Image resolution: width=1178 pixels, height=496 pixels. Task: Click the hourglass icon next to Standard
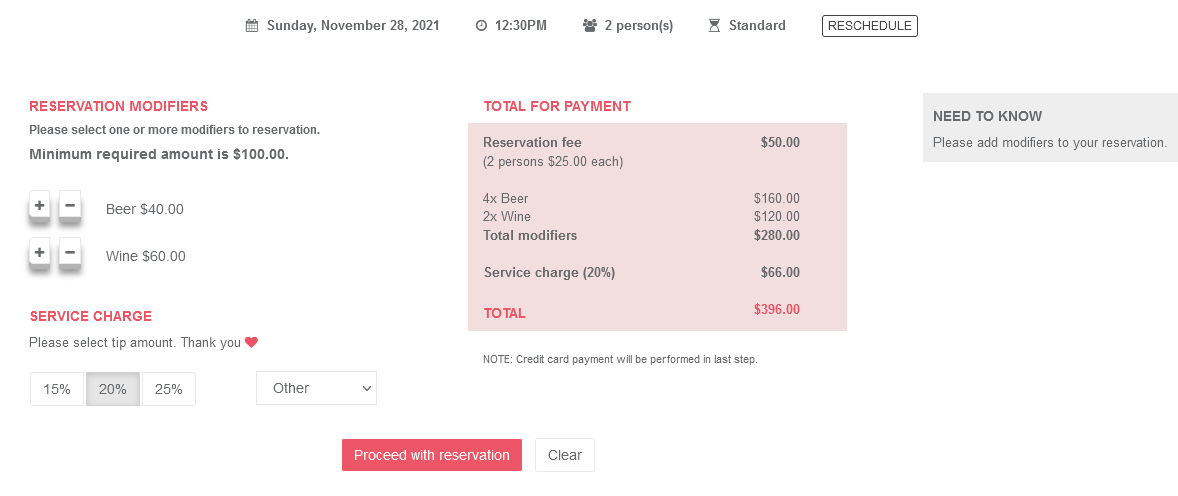(714, 26)
